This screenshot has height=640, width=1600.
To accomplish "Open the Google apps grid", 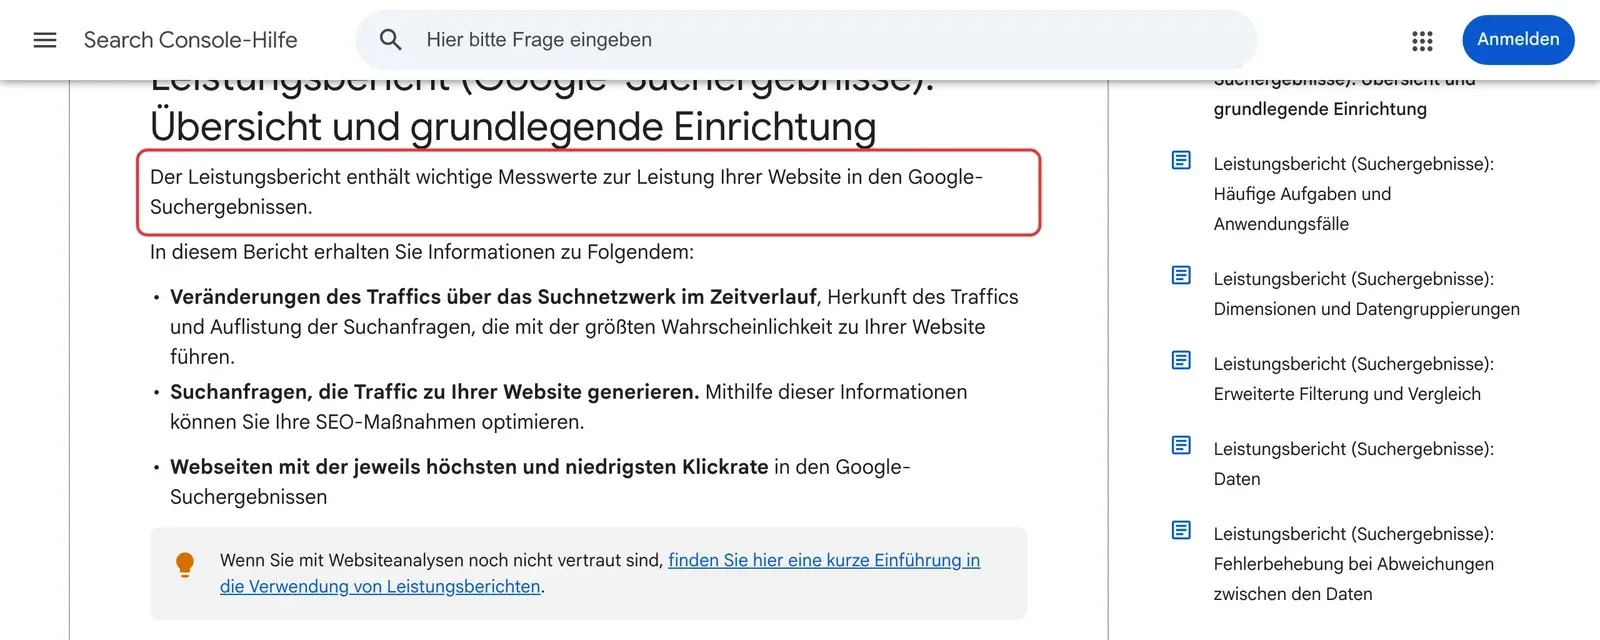I will point(1422,40).
